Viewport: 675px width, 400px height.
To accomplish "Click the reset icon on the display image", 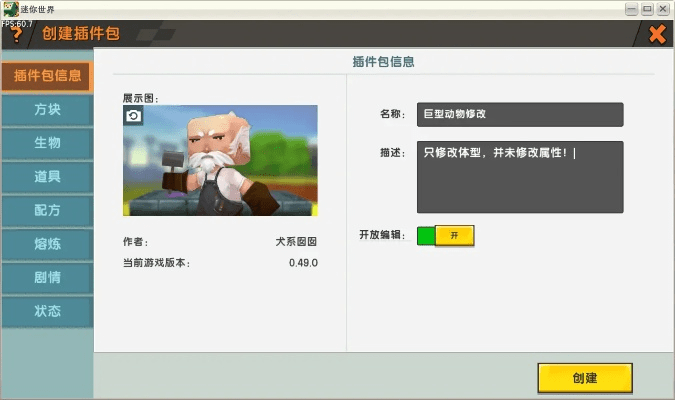I will (133, 116).
